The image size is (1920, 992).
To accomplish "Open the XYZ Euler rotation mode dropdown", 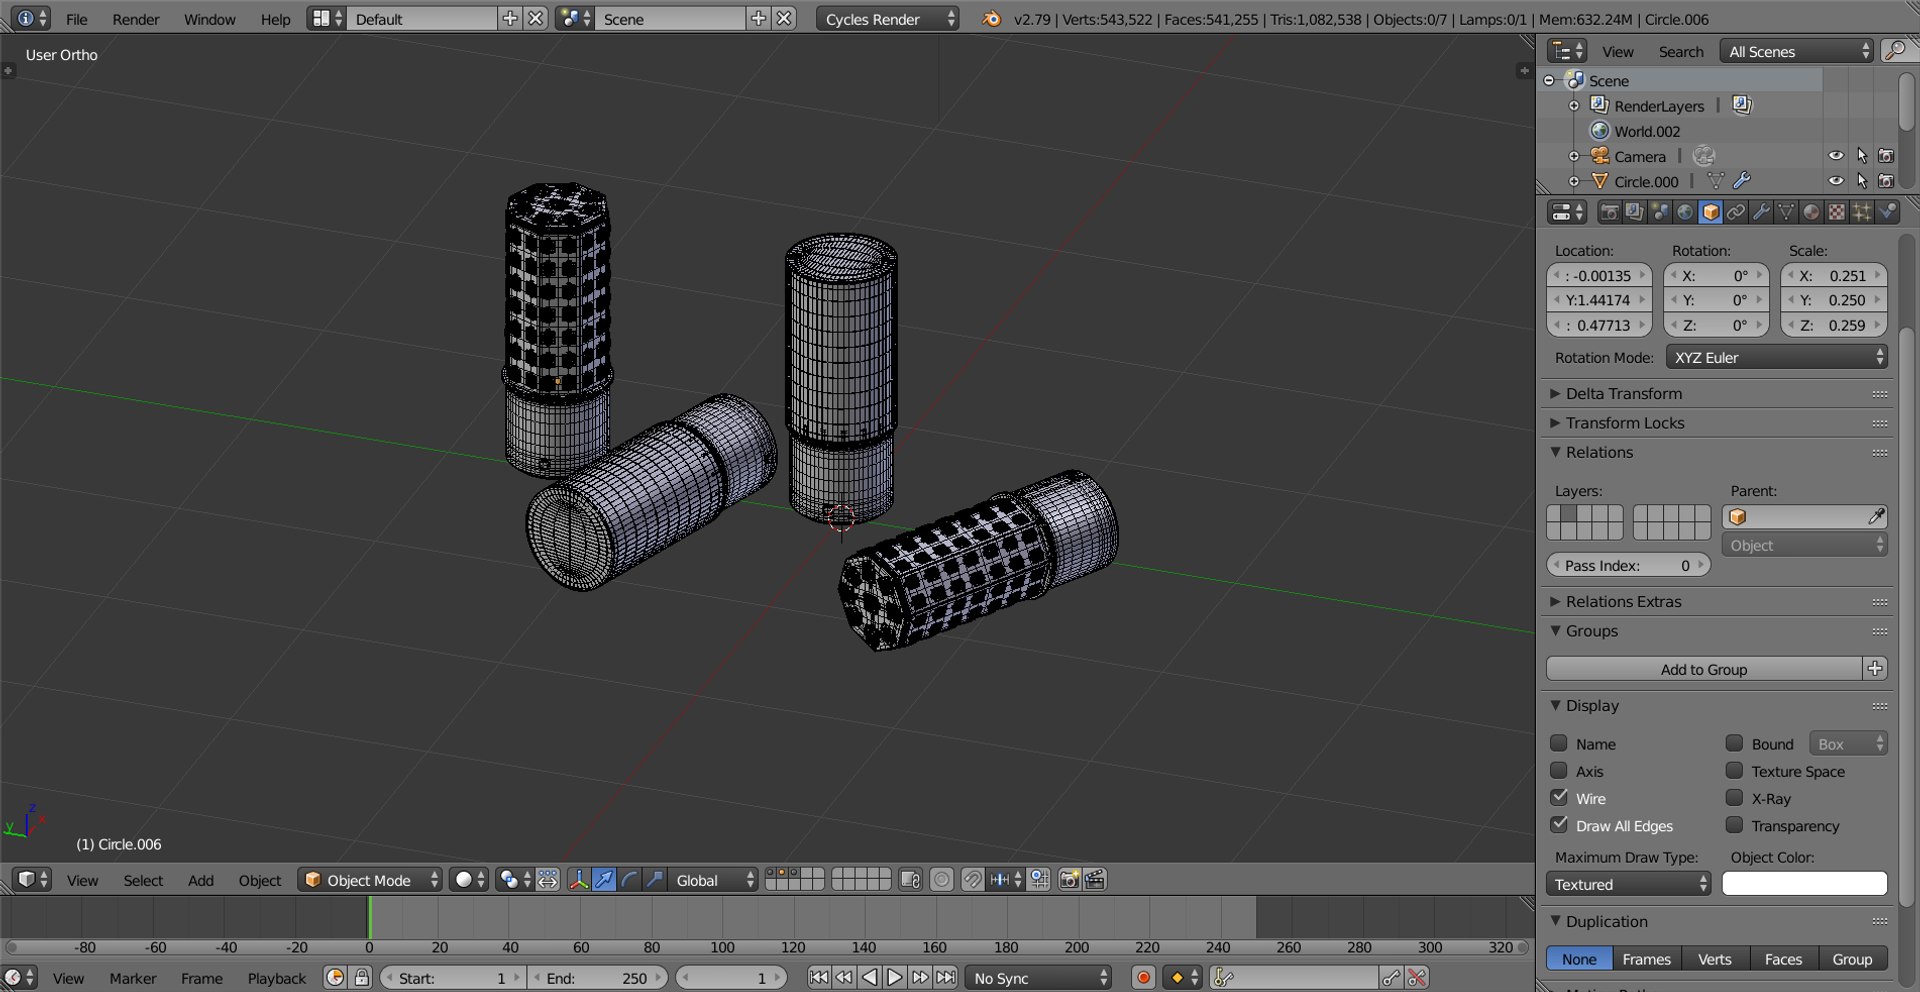I will [x=1777, y=357].
